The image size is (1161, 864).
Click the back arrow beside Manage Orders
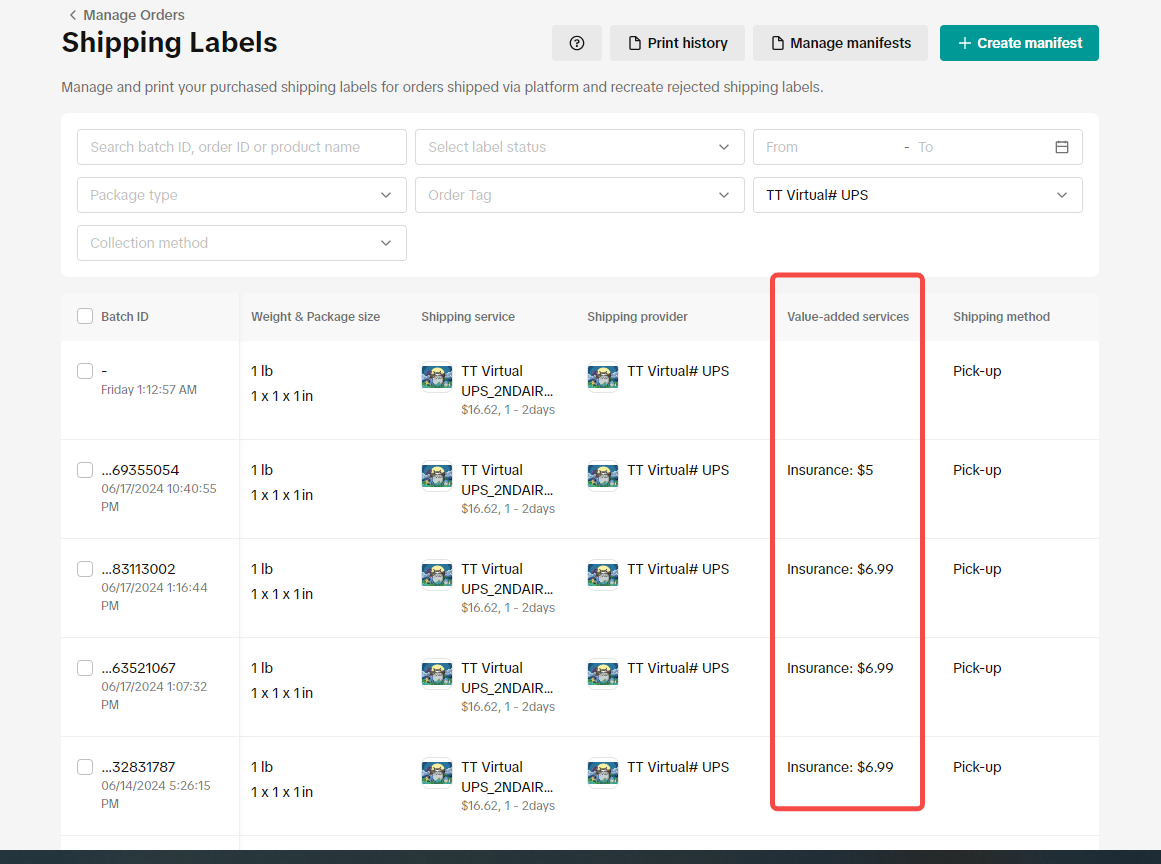[x=72, y=15]
